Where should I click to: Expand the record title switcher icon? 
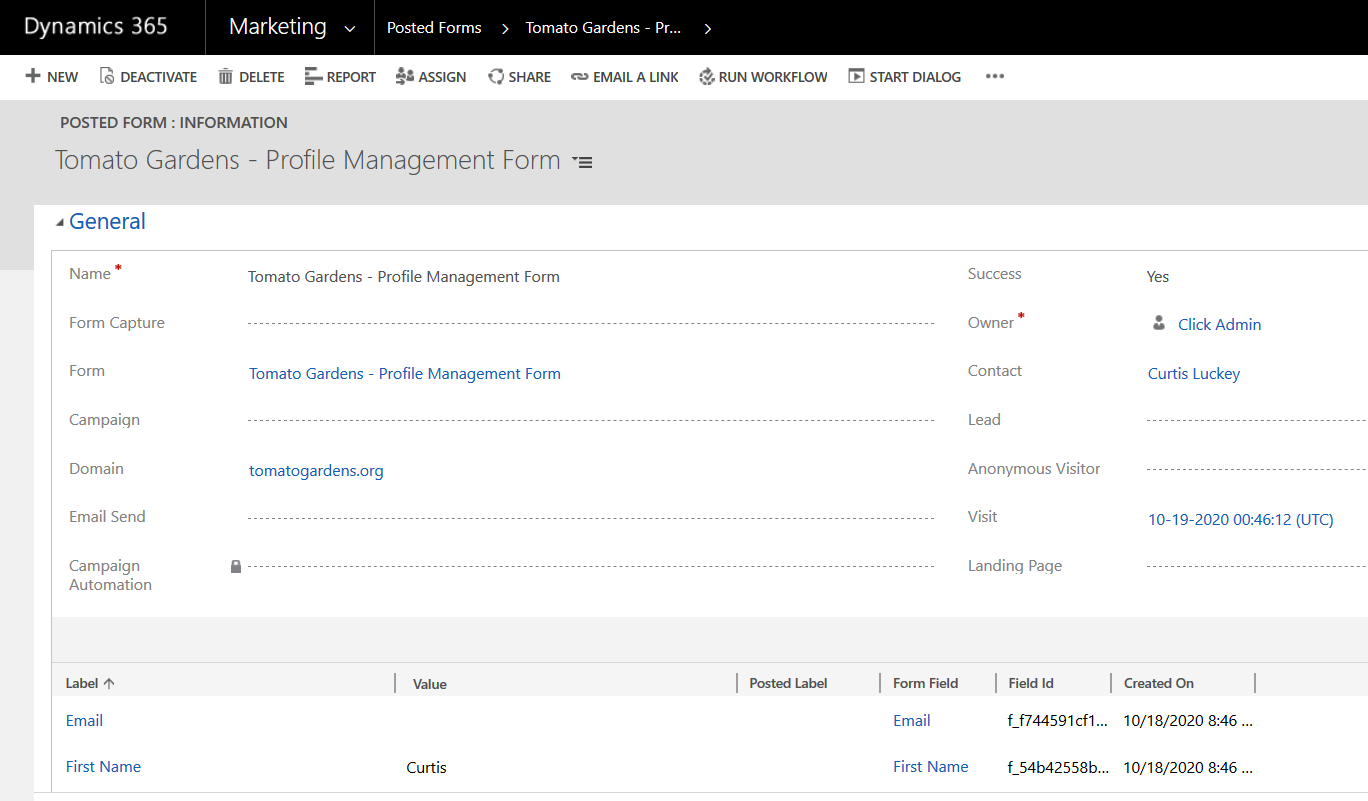click(582, 161)
